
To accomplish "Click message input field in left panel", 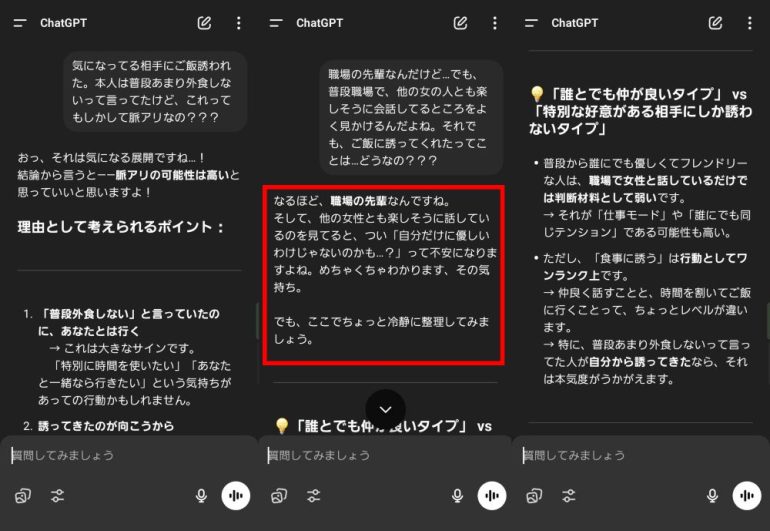I will tap(120, 455).
